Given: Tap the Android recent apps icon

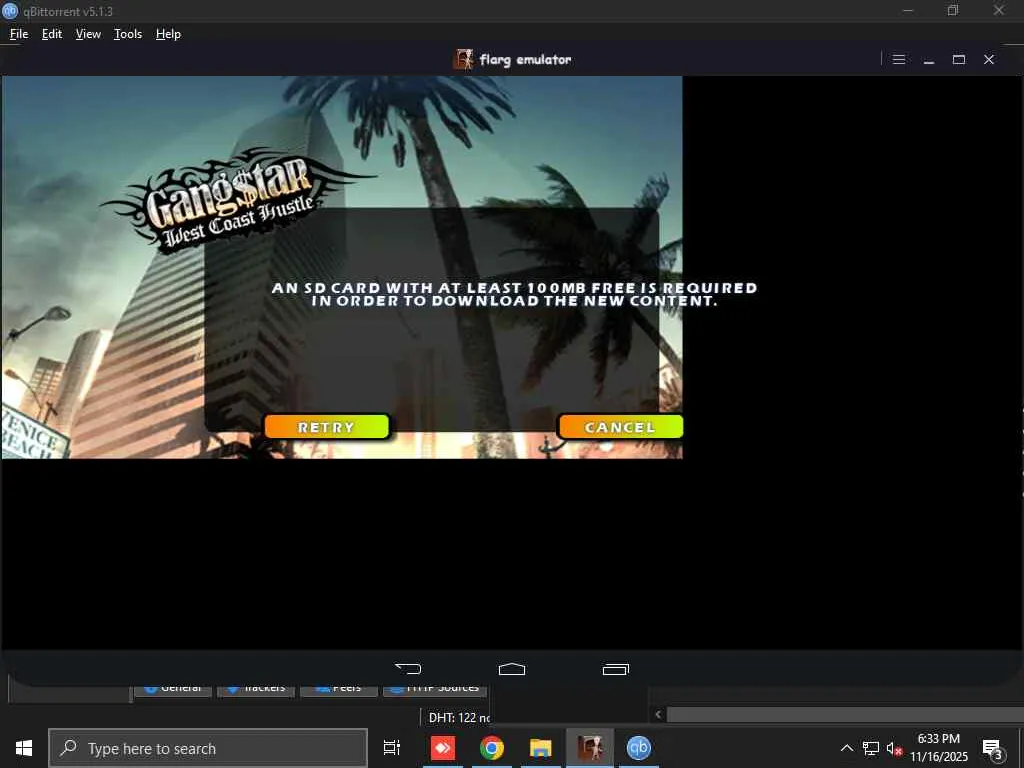Looking at the screenshot, I should point(616,669).
